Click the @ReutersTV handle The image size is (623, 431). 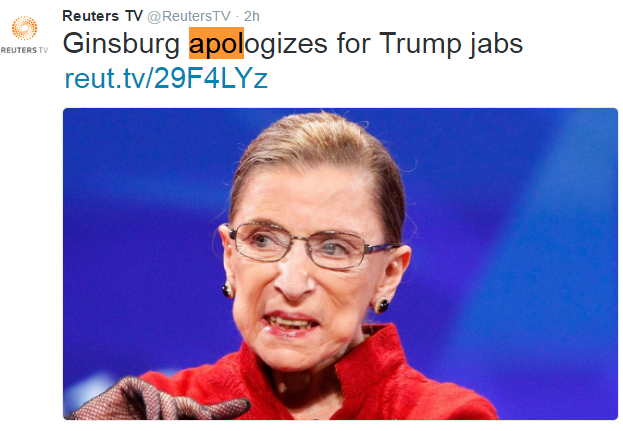[x=189, y=16]
